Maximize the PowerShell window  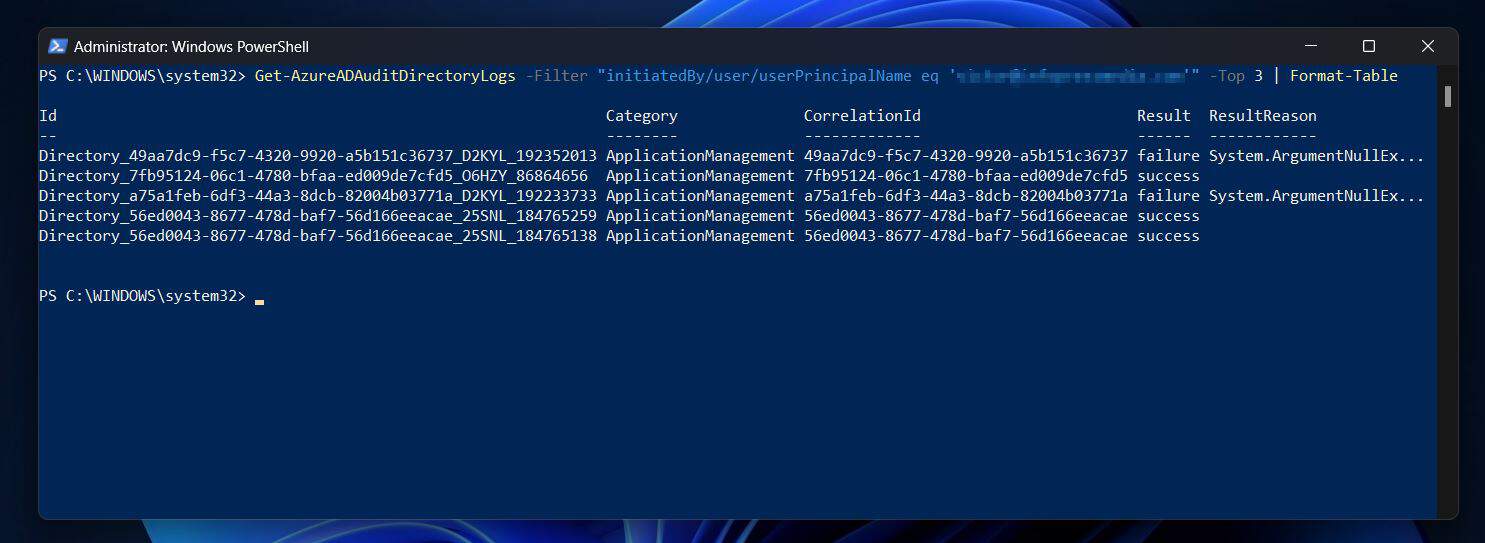point(1369,46)
